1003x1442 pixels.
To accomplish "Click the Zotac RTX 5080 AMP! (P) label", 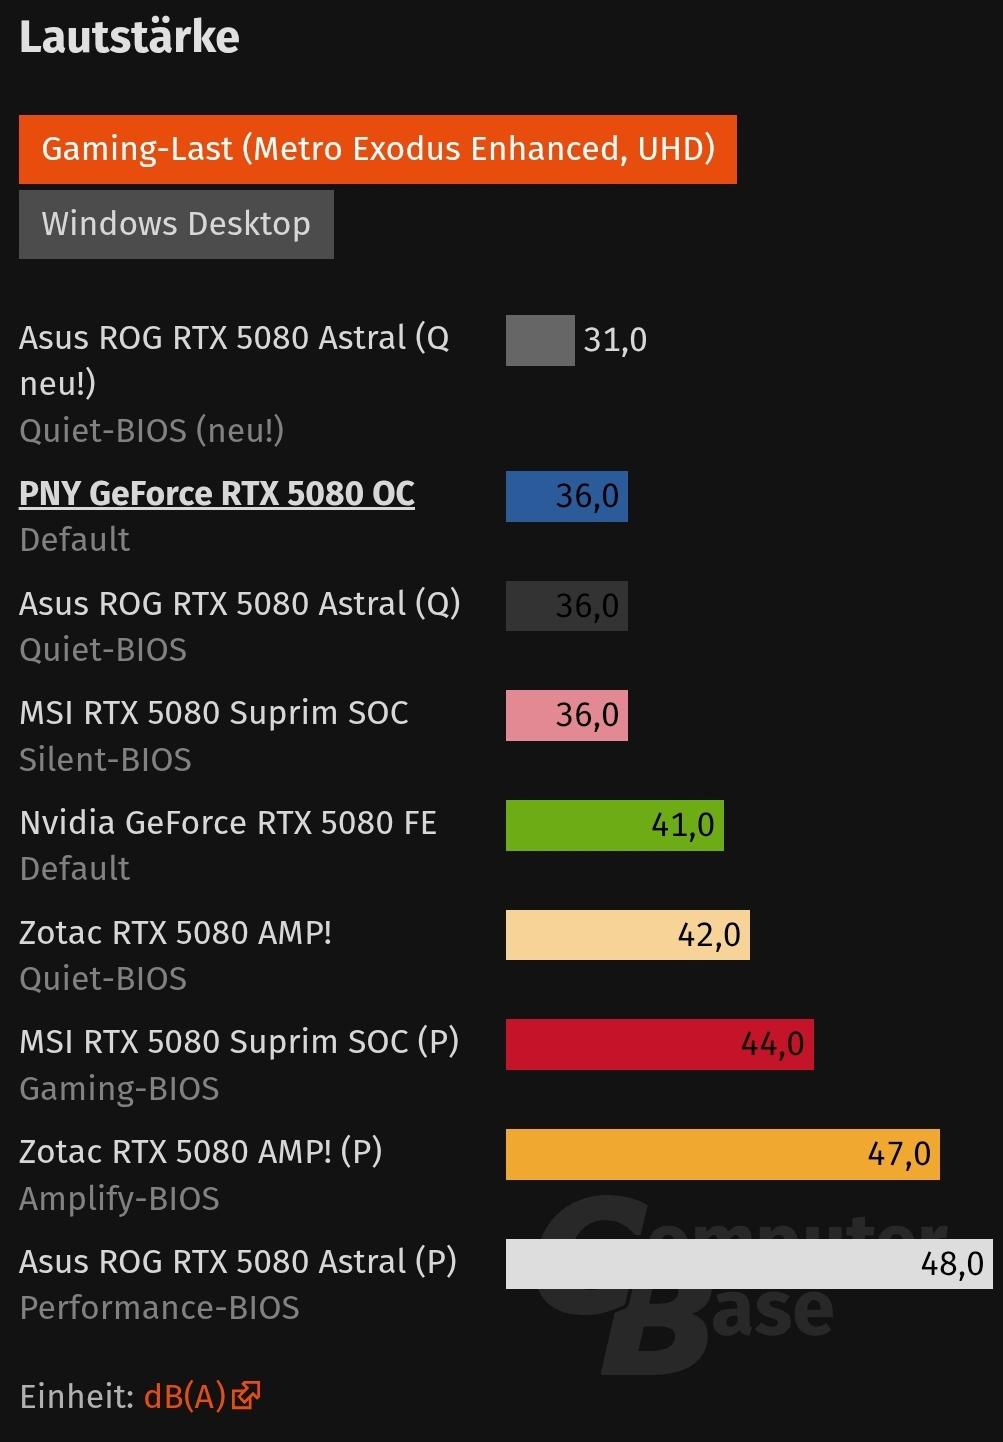I will [200, 1152].
